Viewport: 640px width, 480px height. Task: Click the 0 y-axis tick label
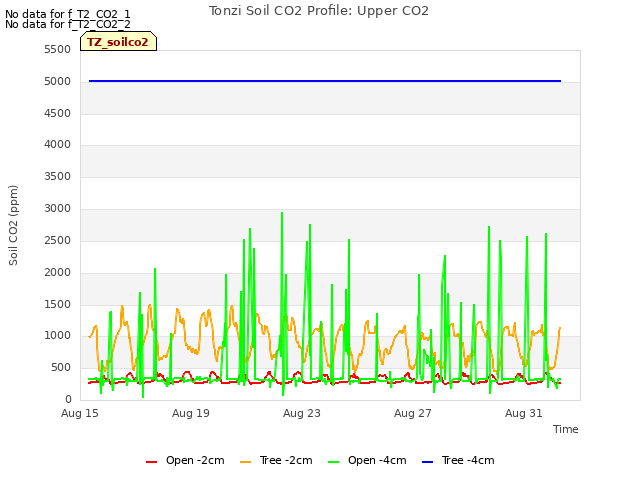pyautogui.click(x=68, y=399)
